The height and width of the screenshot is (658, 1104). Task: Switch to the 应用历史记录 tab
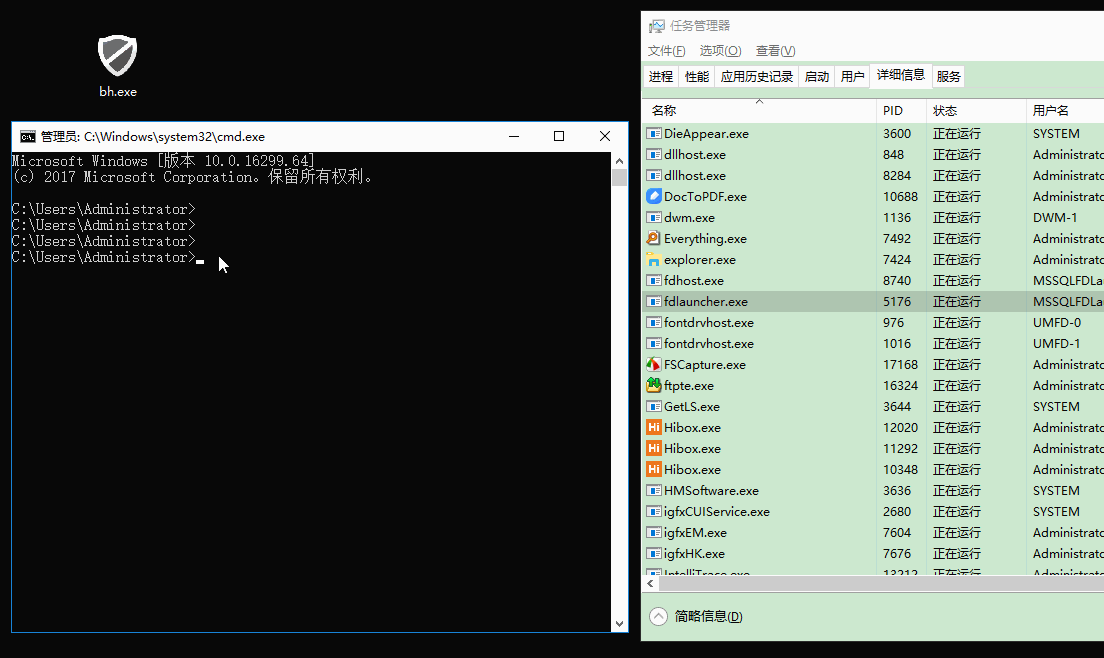tap(757, 77)
